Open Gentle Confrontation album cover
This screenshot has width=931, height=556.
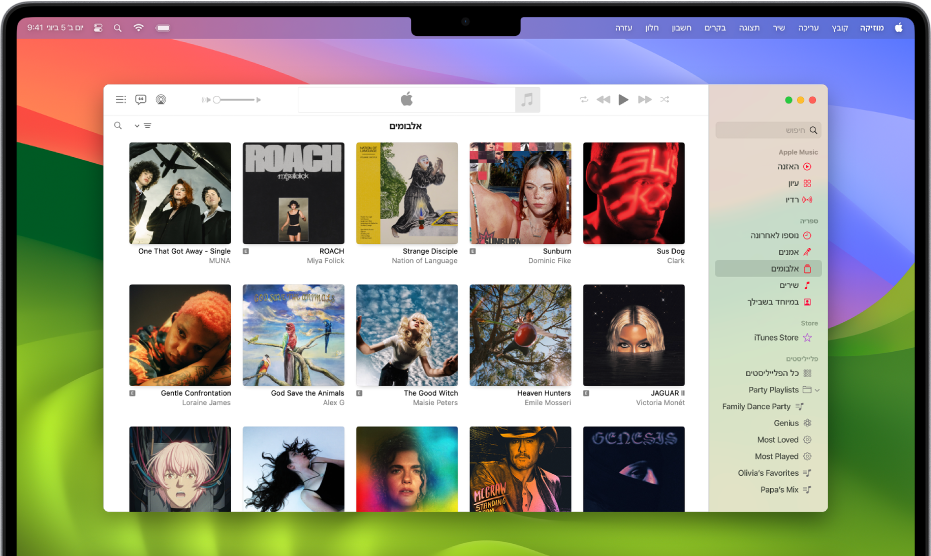(x=180, y=335)
